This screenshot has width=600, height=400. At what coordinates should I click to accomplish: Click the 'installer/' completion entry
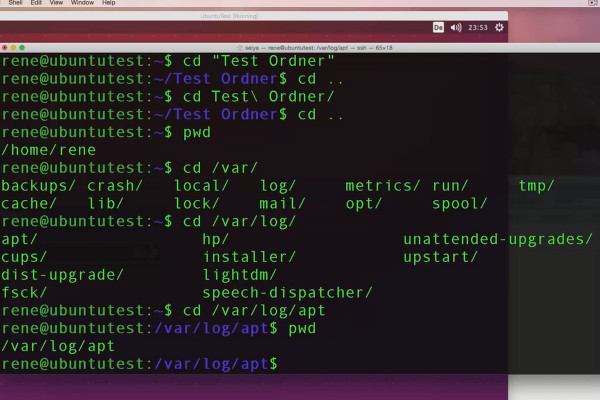[x=249, y=257]
